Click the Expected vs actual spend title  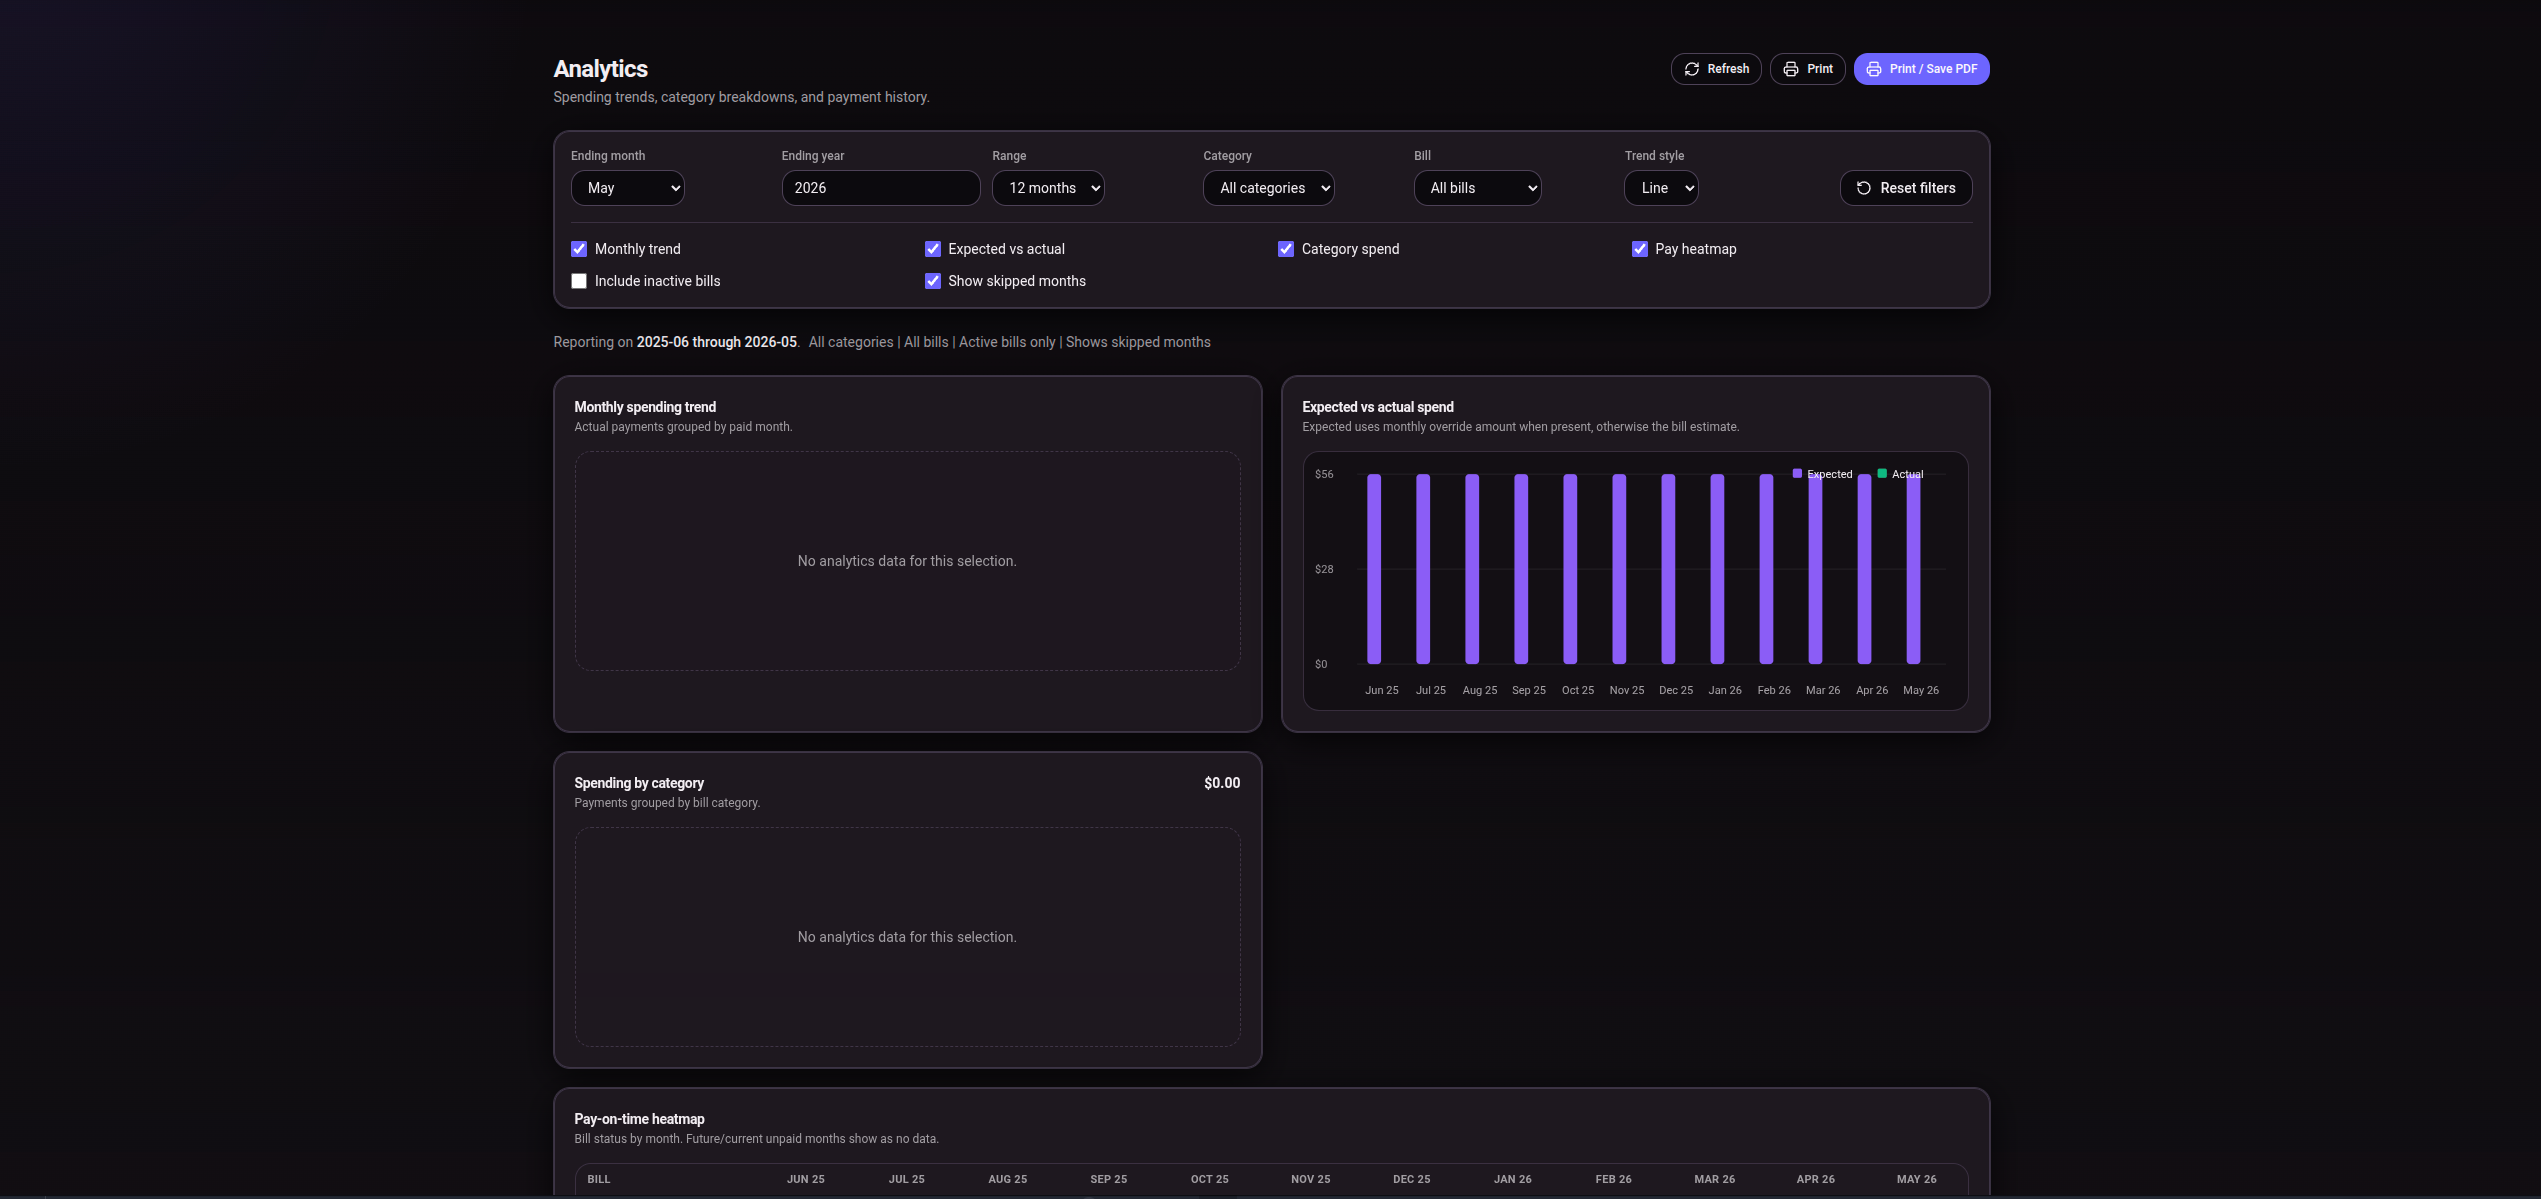pyautogui.click(x=1378, y=407)
